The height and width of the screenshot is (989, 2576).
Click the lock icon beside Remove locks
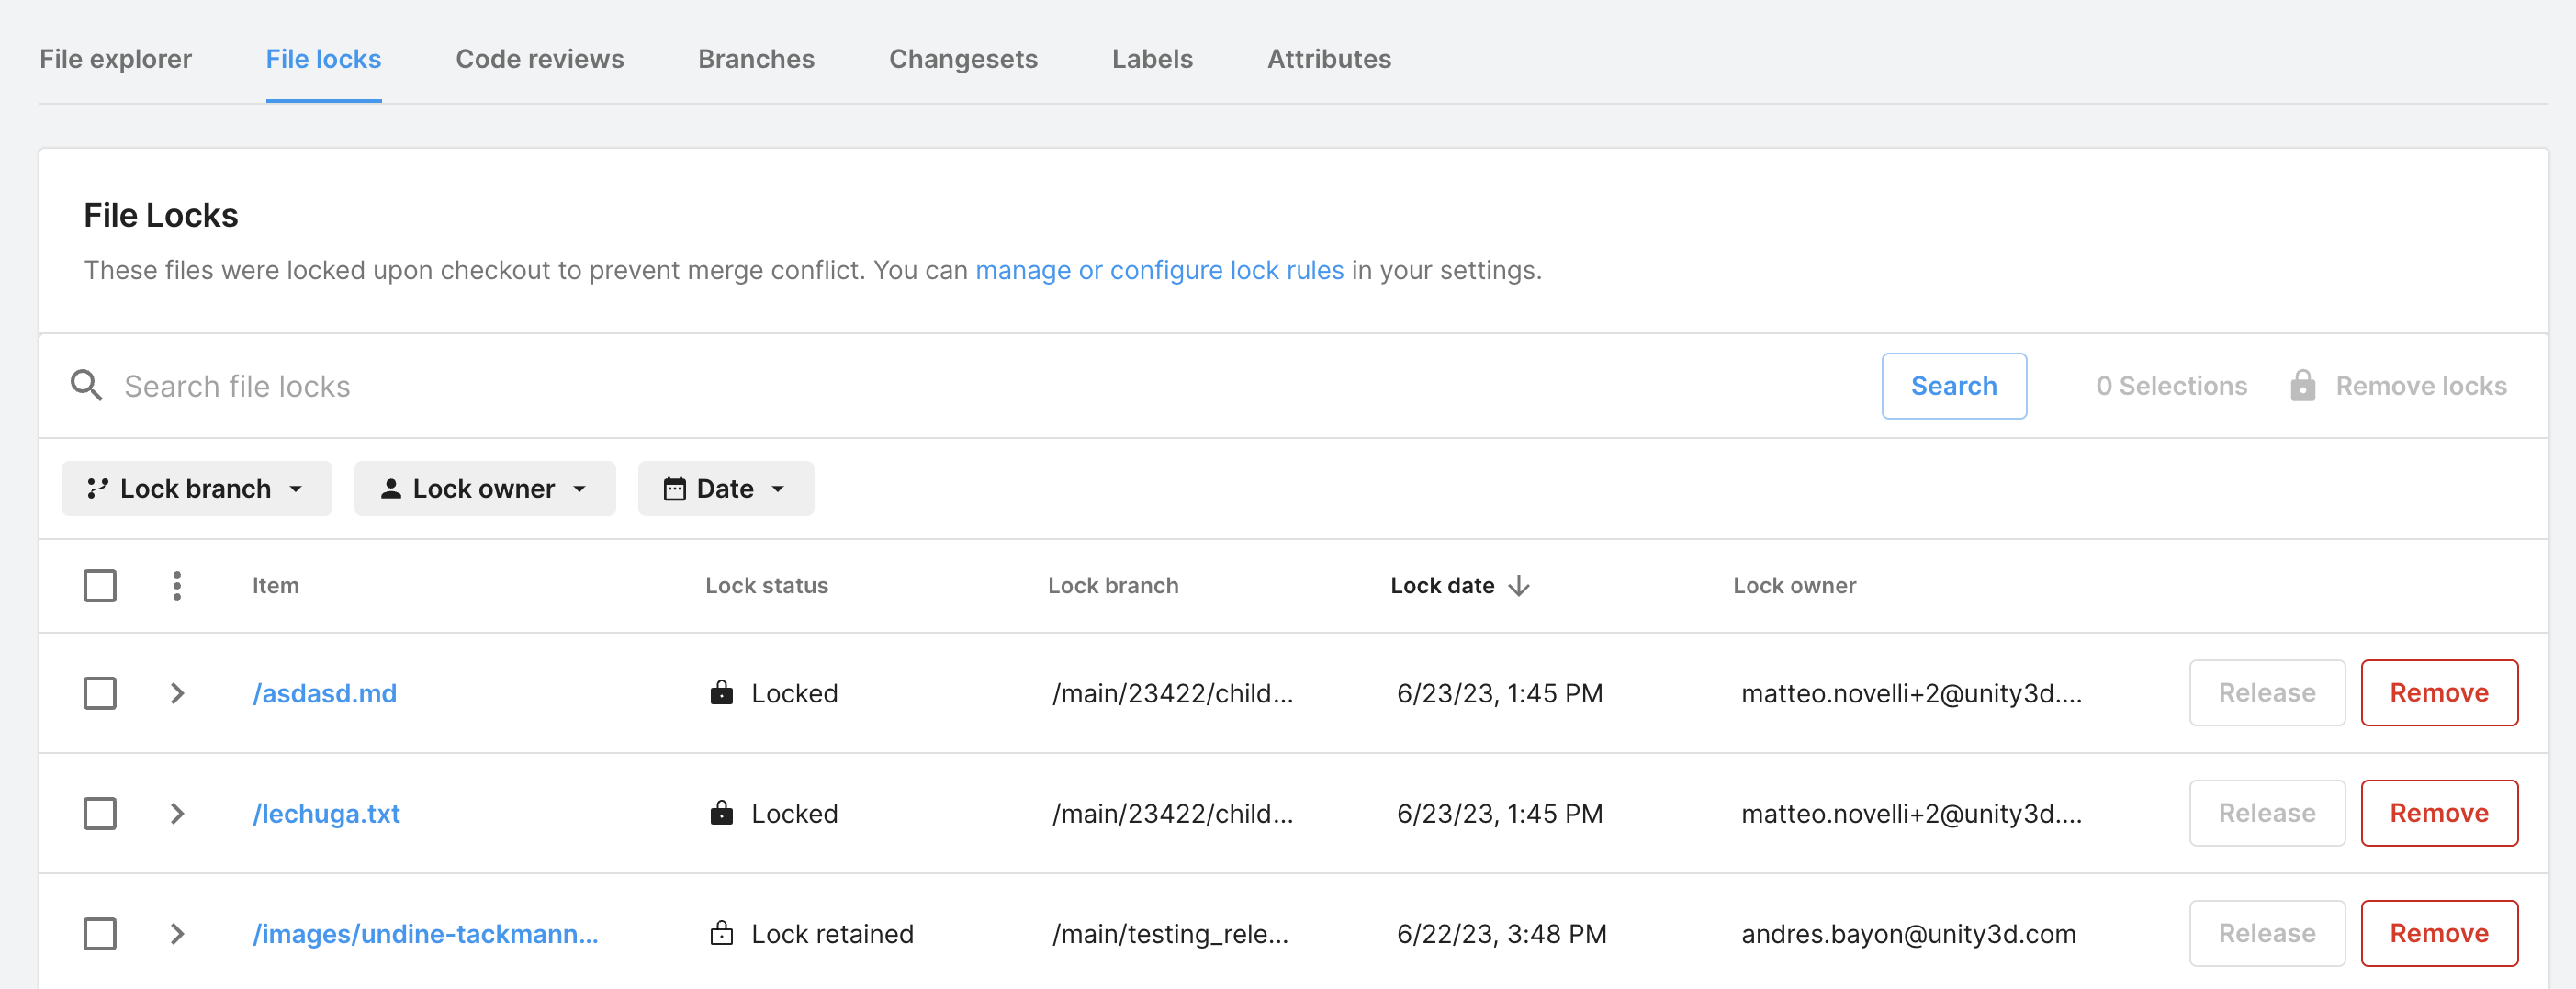2302,386
